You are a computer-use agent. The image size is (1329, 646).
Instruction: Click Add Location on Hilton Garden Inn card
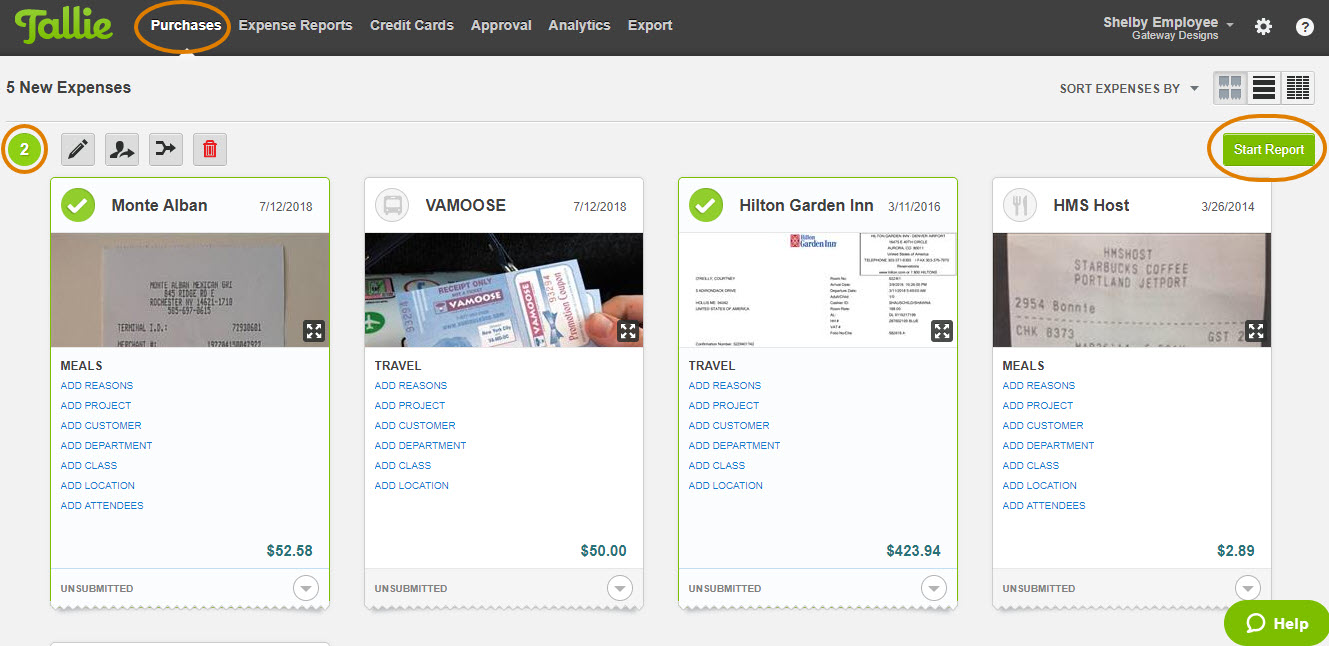coord(725,486)
